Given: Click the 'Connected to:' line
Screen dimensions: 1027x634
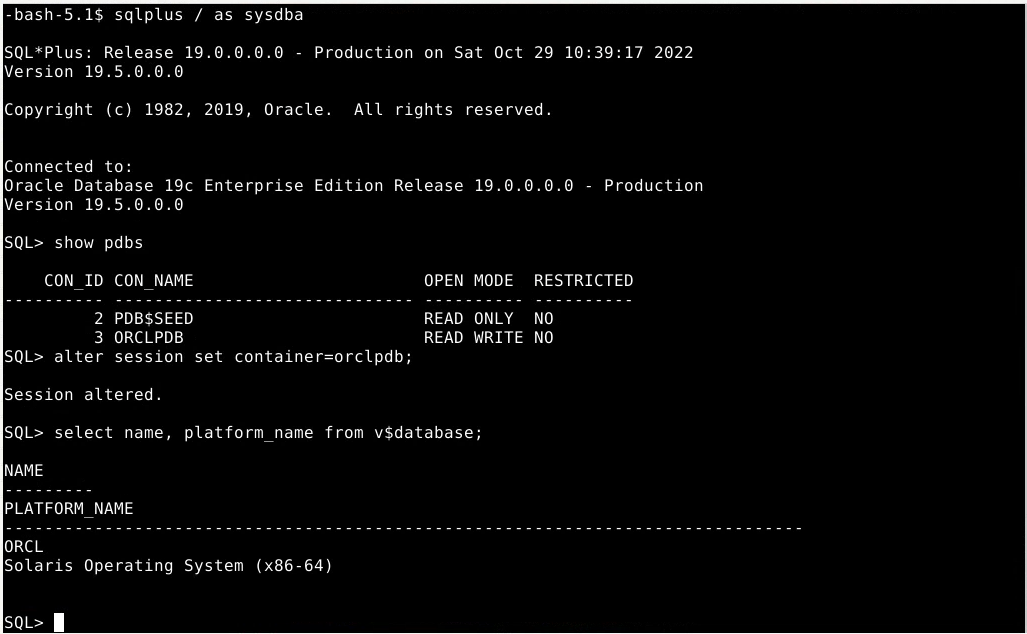Looking at the screenshot, I should click(x=68, y=167).
